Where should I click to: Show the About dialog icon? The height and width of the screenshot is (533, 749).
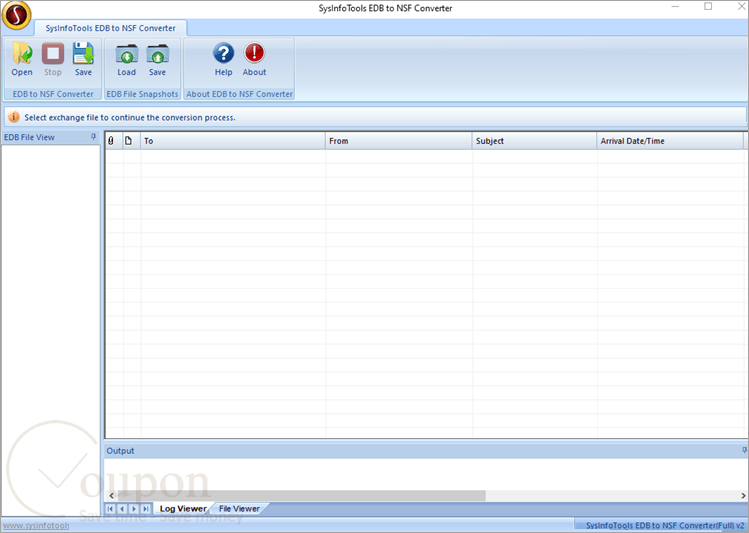click(254, 59)
